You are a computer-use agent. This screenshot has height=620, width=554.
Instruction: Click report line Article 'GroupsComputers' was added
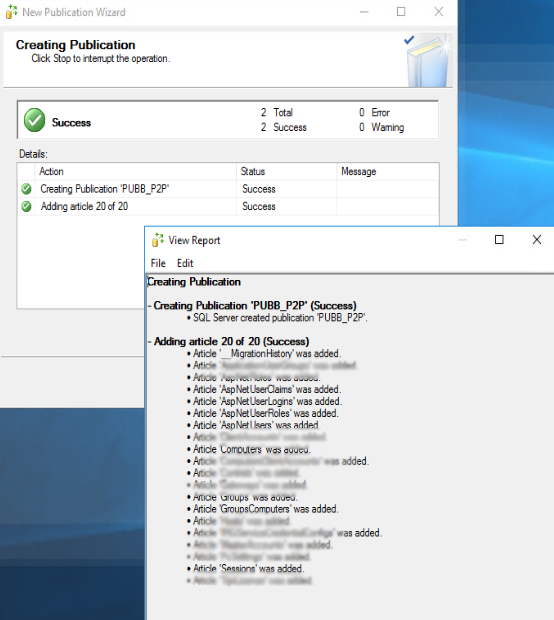266,509
